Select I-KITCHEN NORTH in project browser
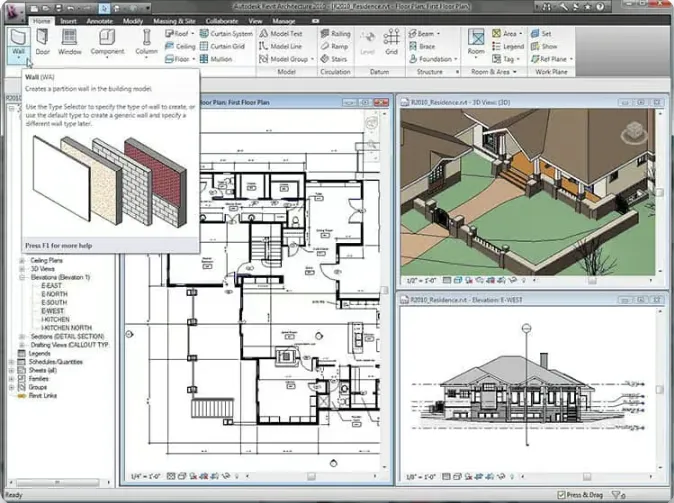Image resolution: width=674 pixels, height=503 pixels. click(67, 328)
